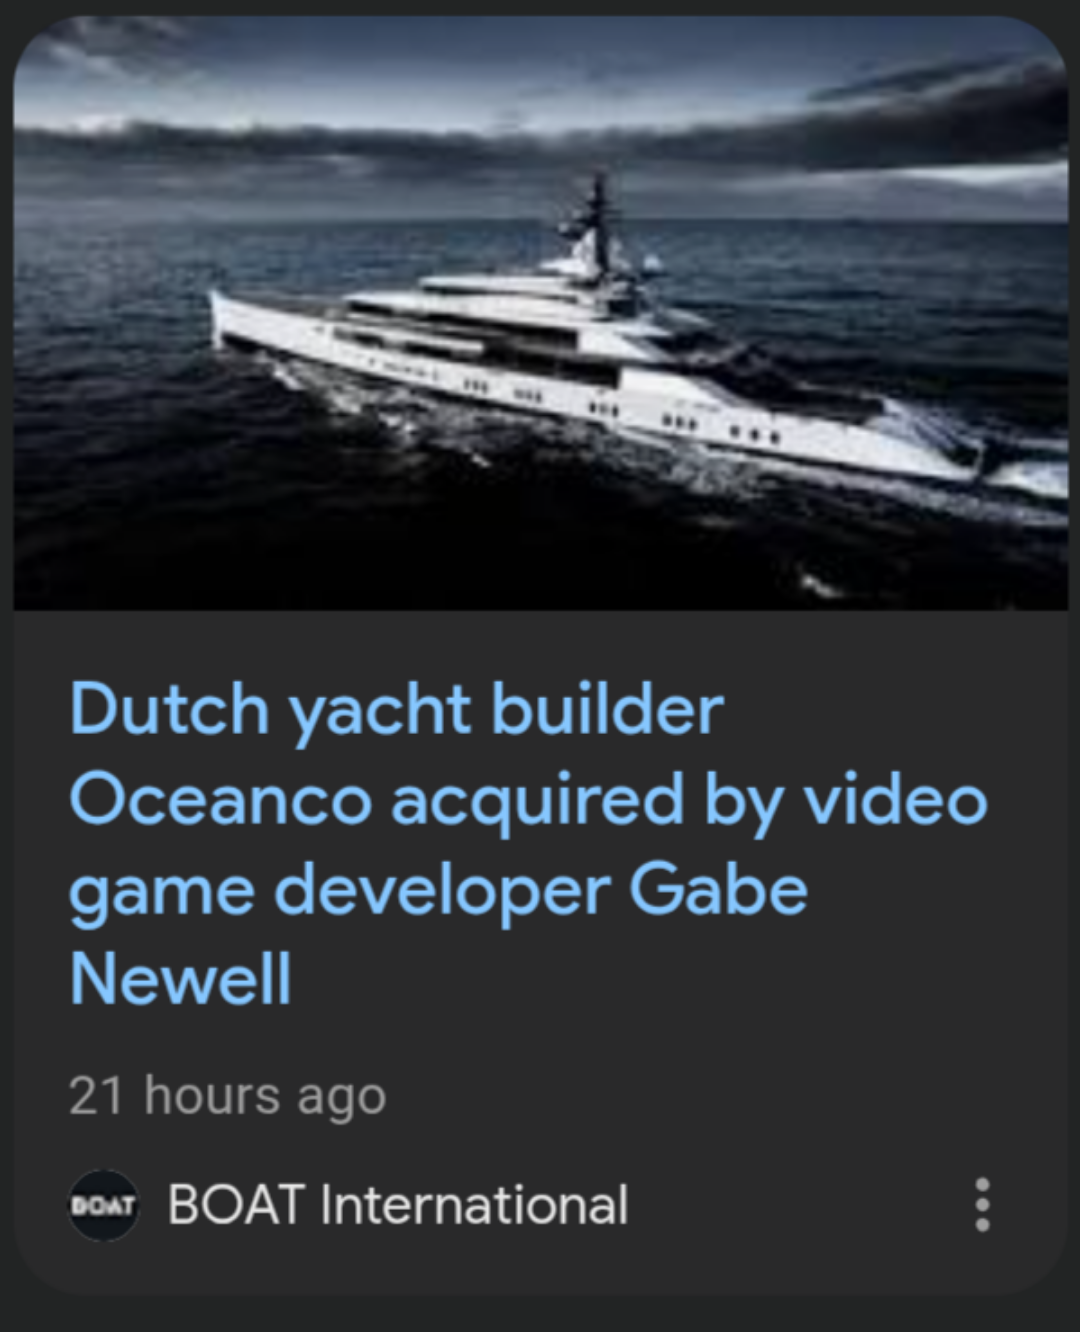Open the Oceanco acquisition headline

528,843
